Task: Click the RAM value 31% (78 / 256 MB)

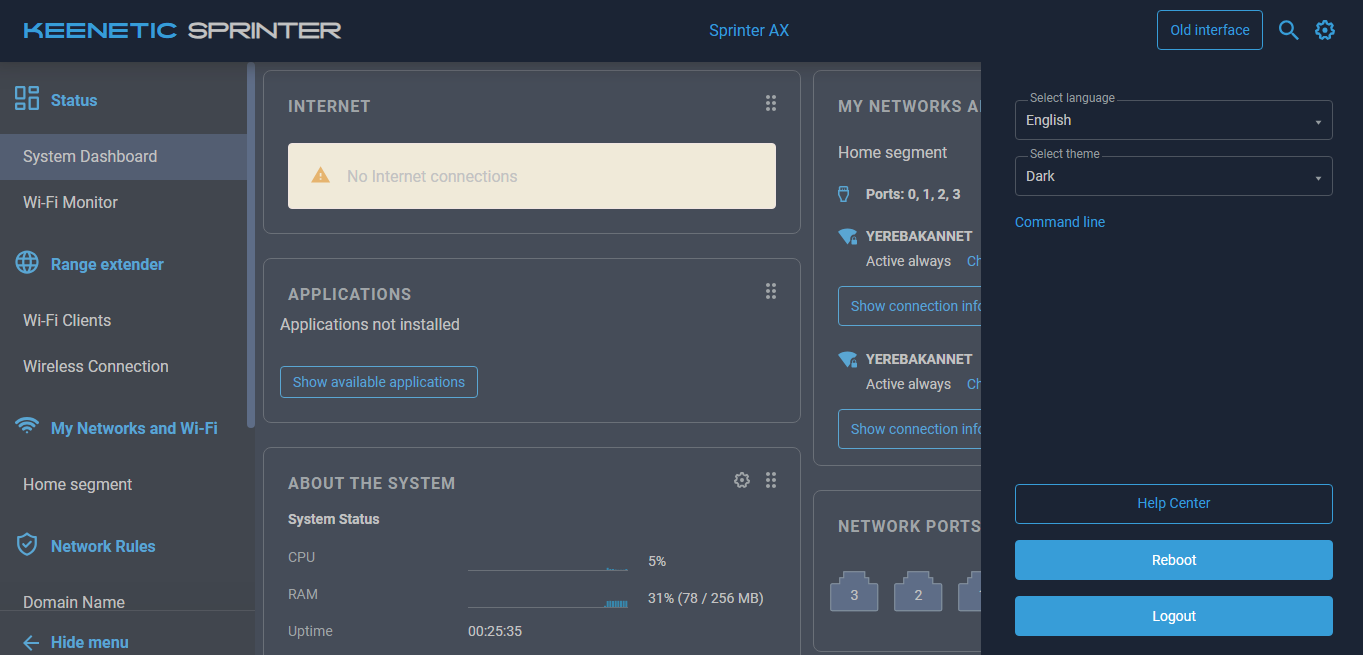Action: click(x=706, y=598)
